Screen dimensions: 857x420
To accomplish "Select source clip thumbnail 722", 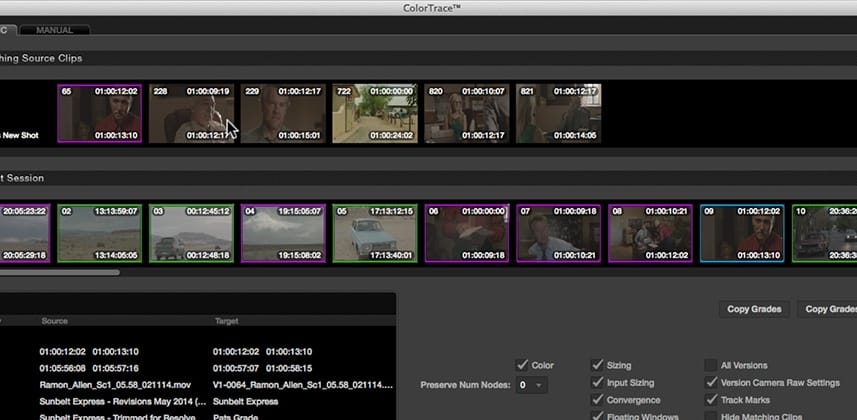I will coord(375,113).
